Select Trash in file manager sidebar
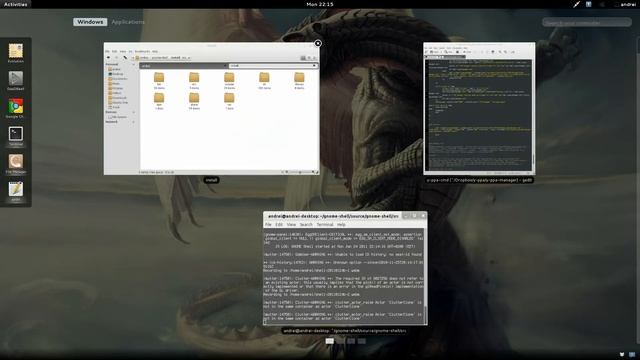This screenshot has height=360, width=640. pos(115,107)
